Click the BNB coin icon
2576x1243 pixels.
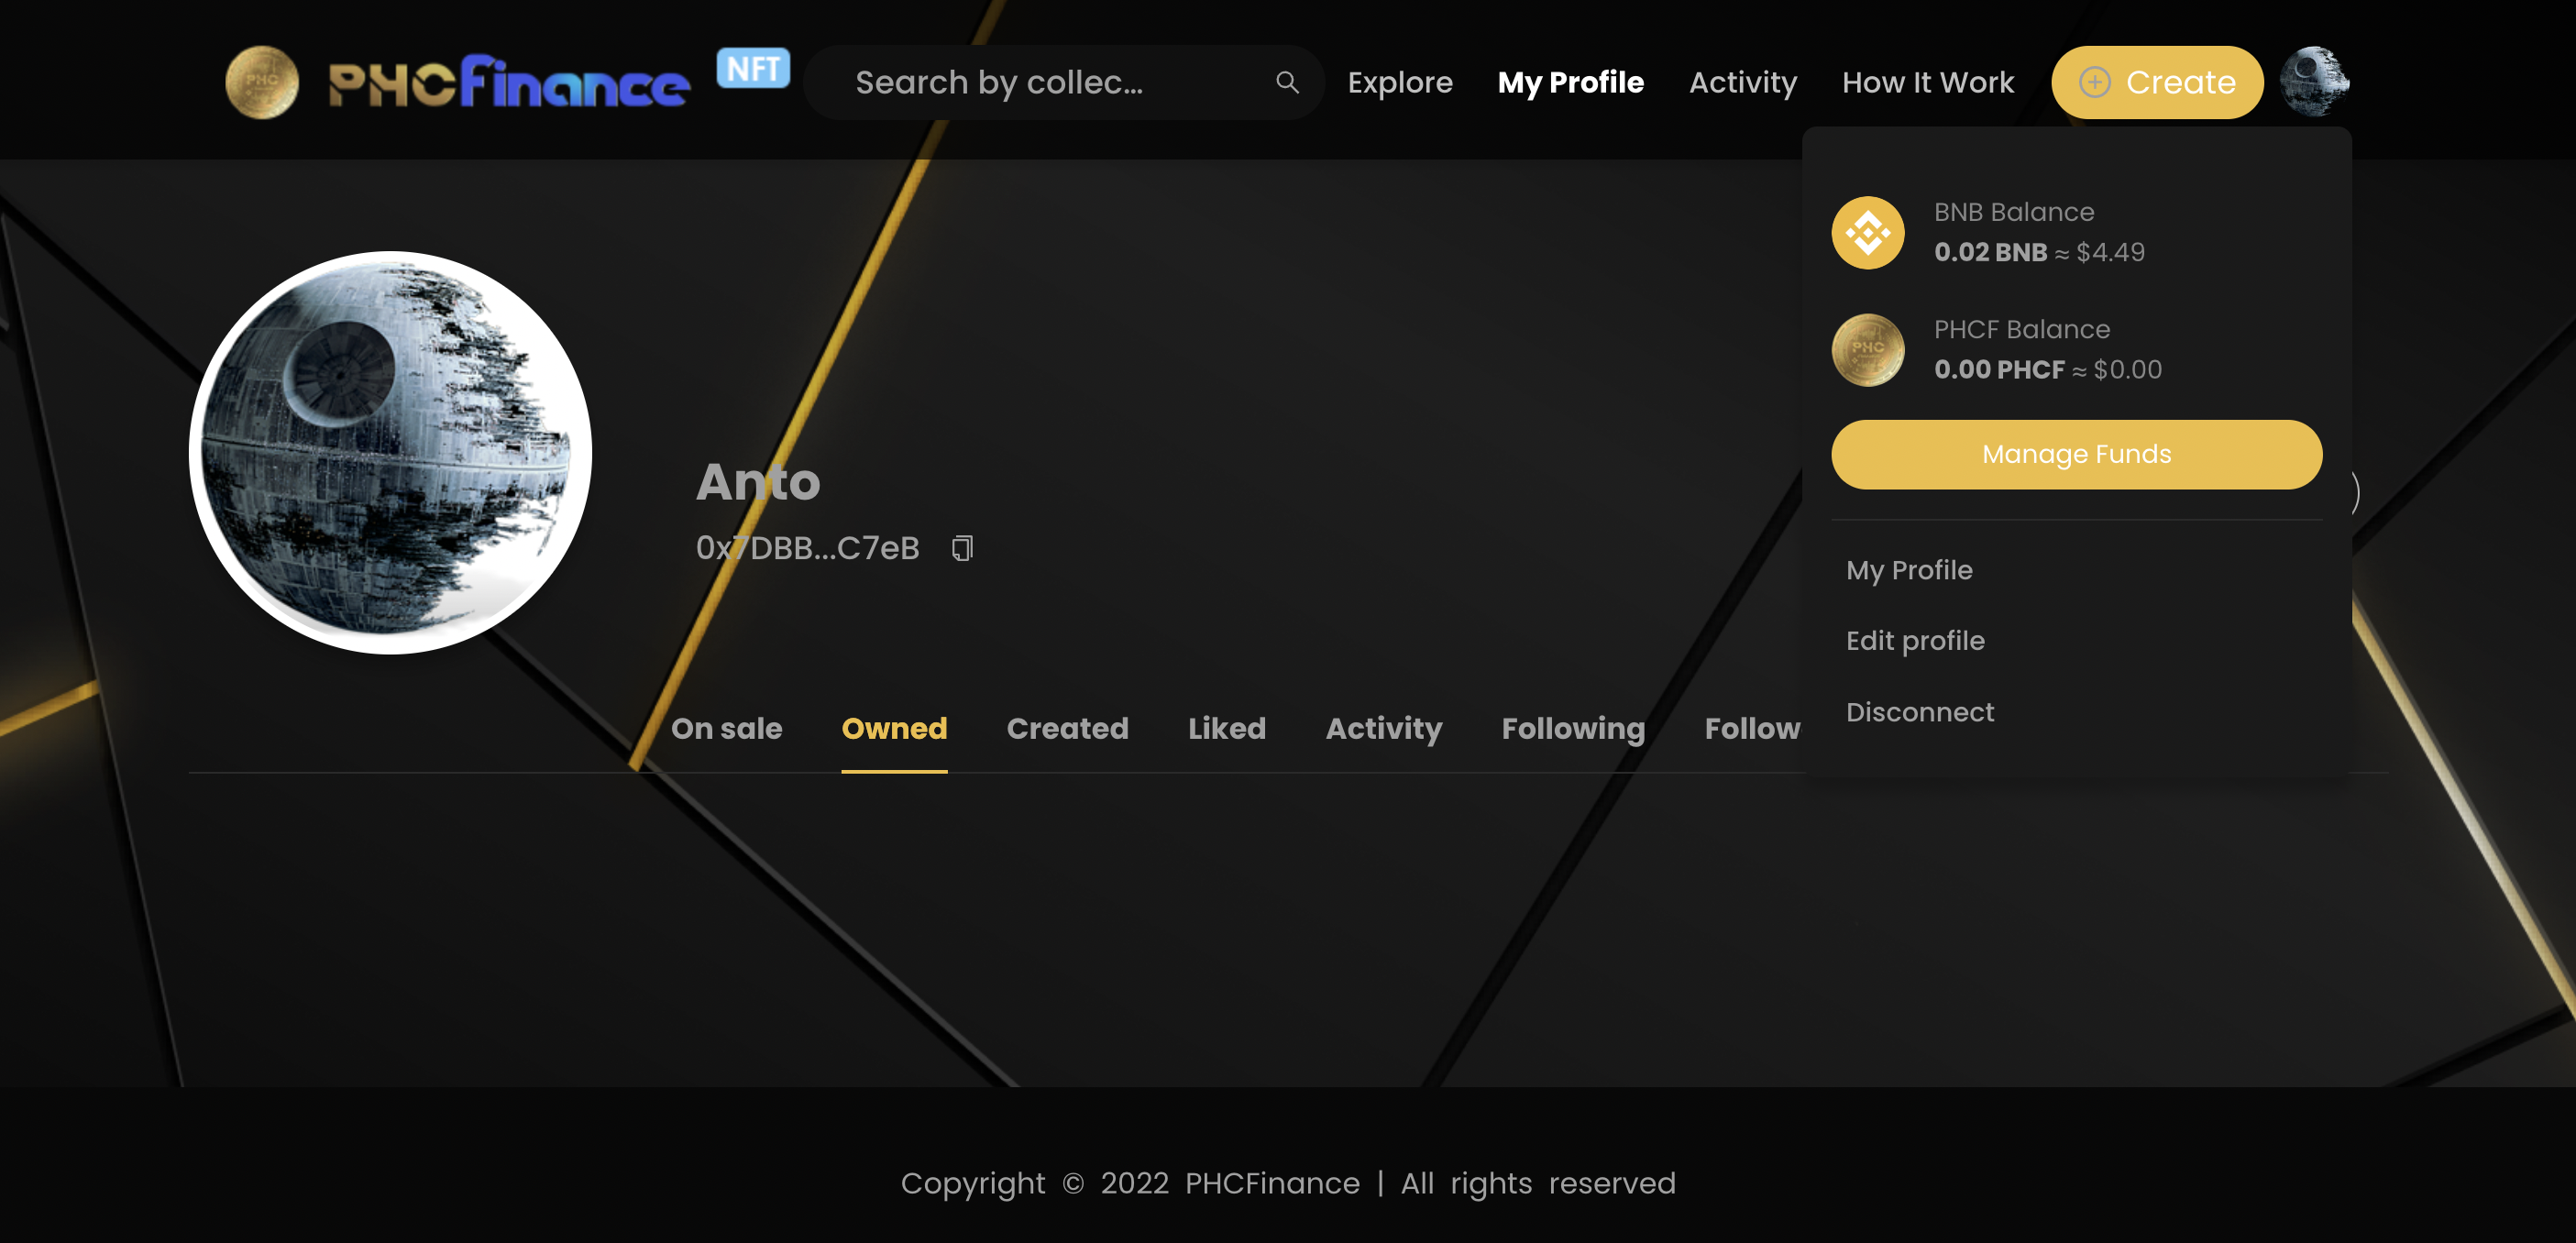click(x=1867, y=232)
